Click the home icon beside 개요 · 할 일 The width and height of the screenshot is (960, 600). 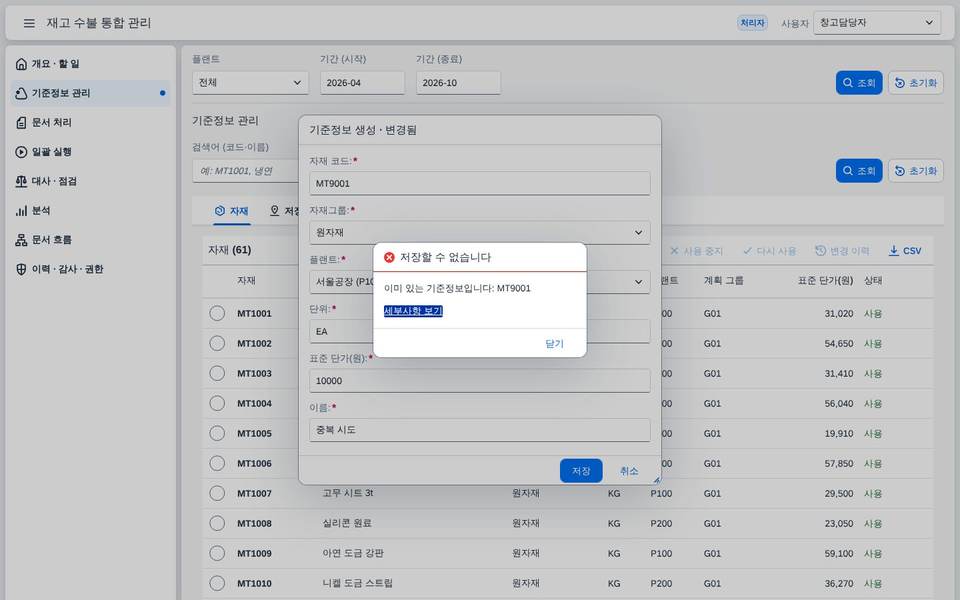(x=21, y=64)
